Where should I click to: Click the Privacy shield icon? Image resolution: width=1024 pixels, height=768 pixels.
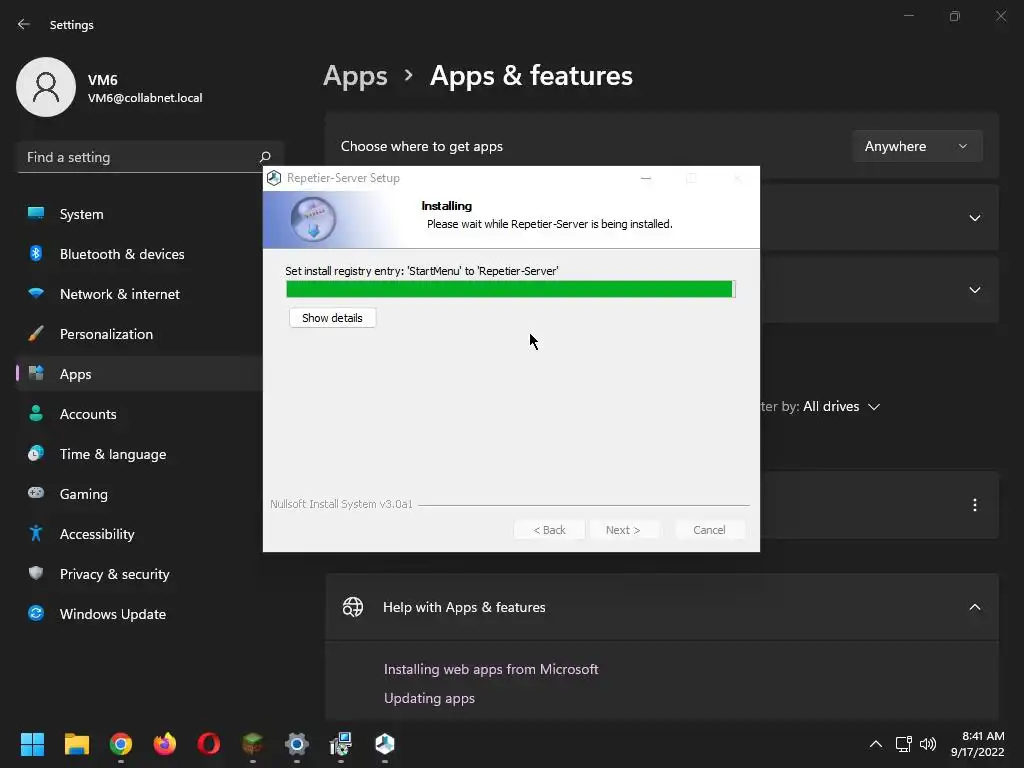[36, 573]
